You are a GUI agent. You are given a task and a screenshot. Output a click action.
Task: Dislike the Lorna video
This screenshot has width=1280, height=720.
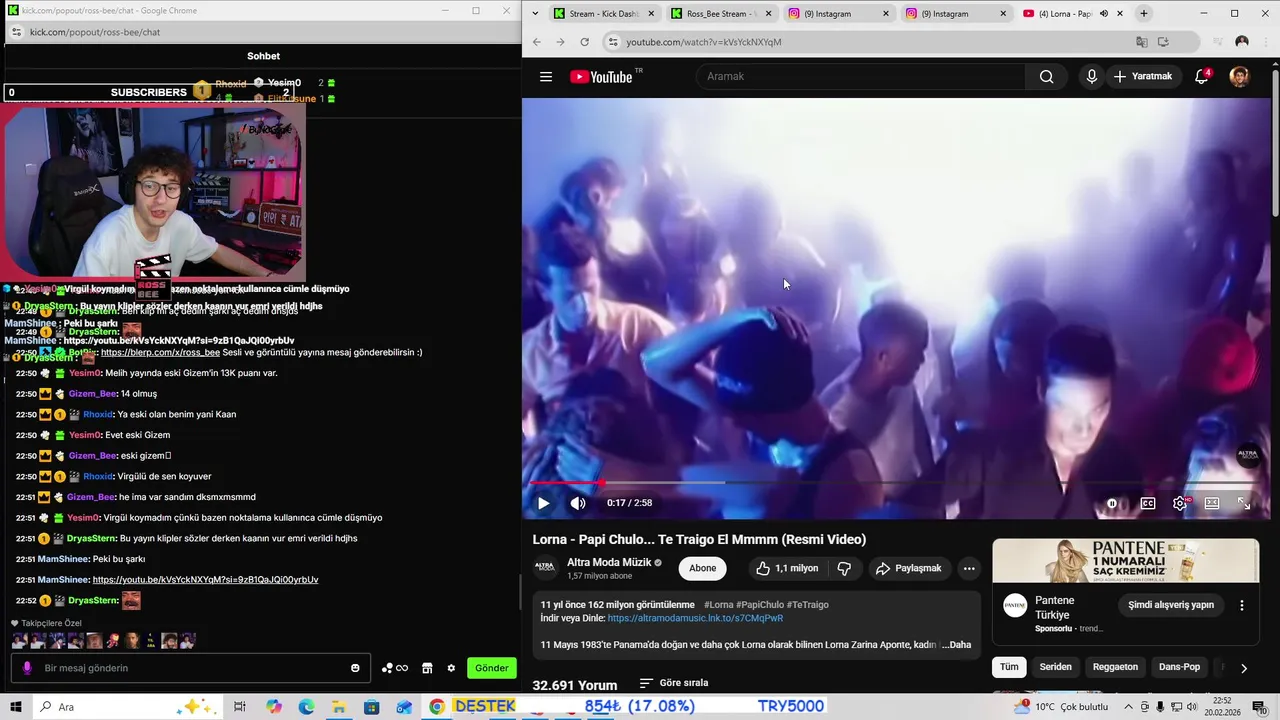coord(844,568)
